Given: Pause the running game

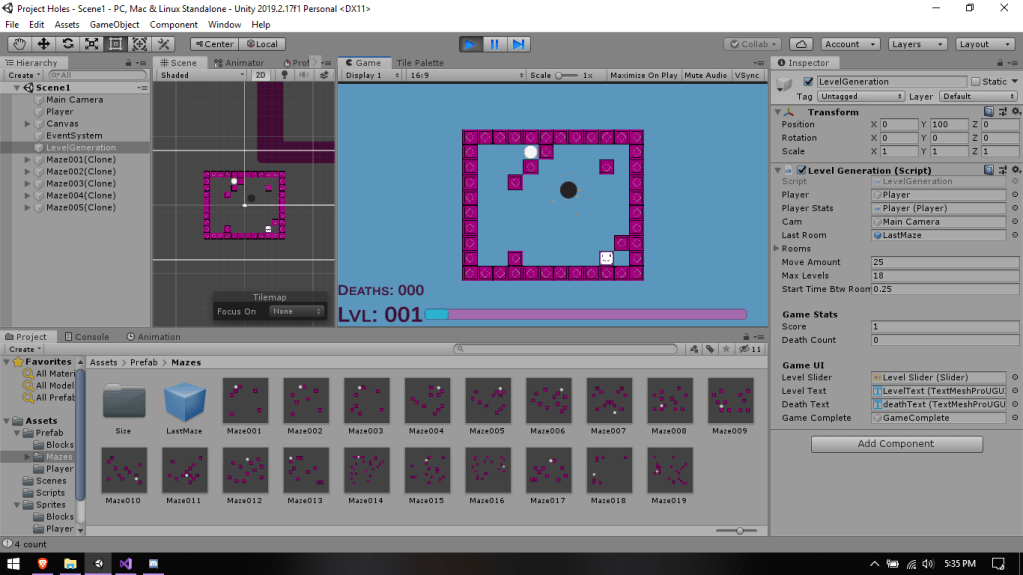Looking at the screenshot, I should (495, 44).
